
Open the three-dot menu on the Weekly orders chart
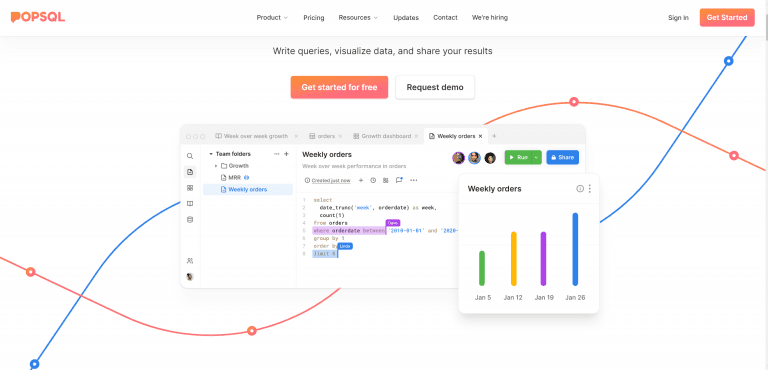pyautogui.click(x=590, y=189)
